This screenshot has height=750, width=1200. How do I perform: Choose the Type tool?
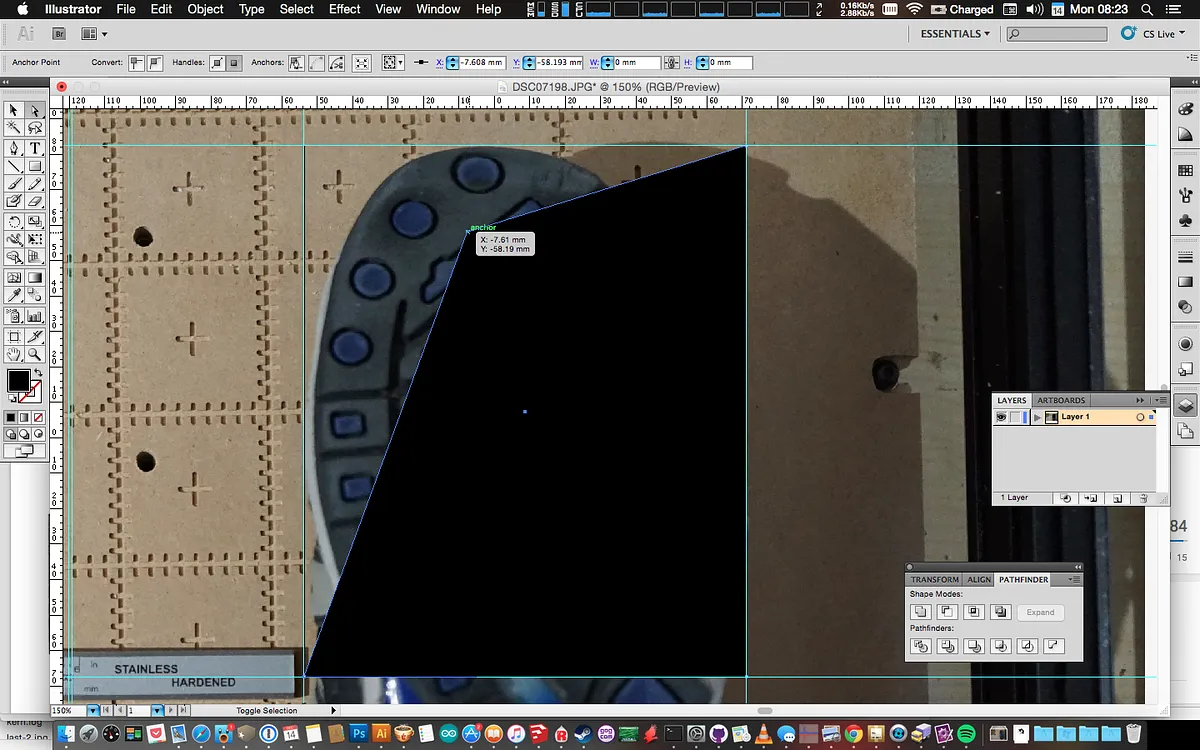[35, 148]
